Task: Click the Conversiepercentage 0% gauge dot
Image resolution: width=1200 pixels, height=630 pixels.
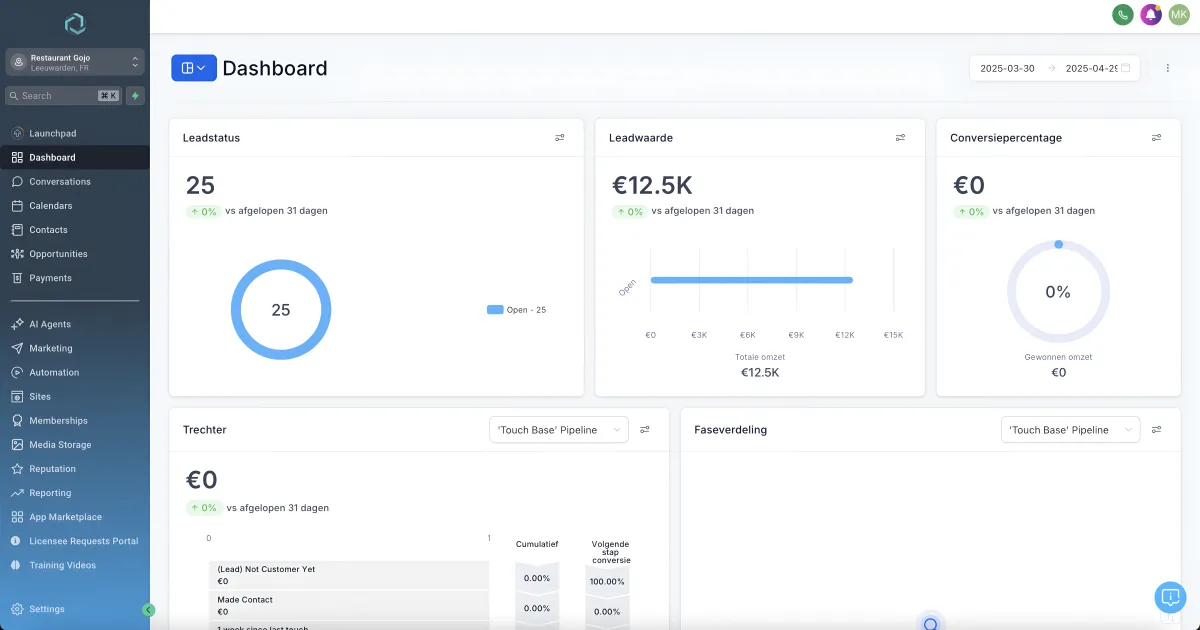Action: tap(1058, 244)
